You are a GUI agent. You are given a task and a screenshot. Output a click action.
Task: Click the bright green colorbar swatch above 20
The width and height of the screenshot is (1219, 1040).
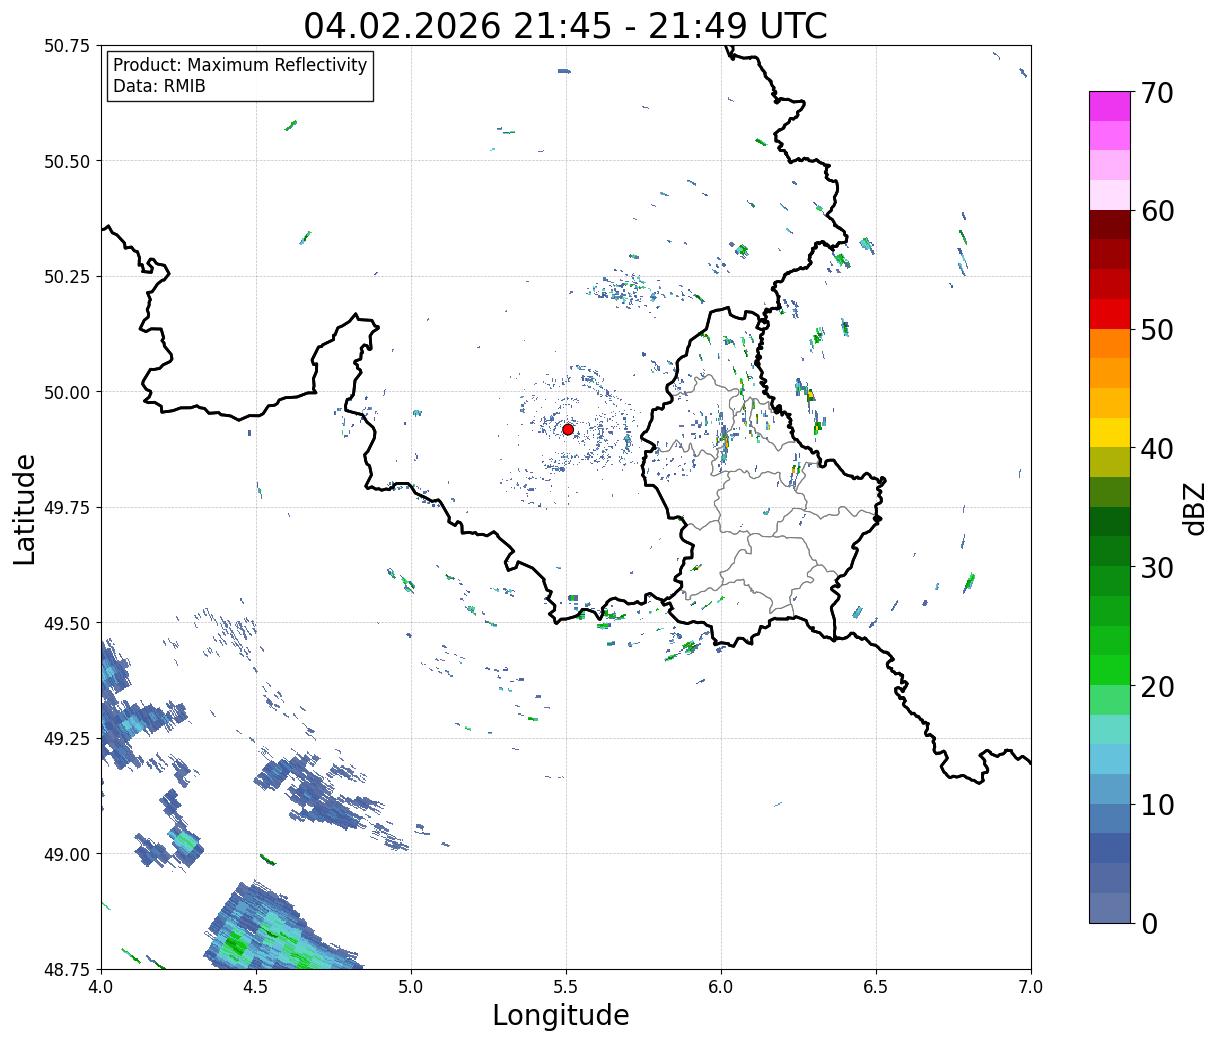click(x=1109, y=670)
